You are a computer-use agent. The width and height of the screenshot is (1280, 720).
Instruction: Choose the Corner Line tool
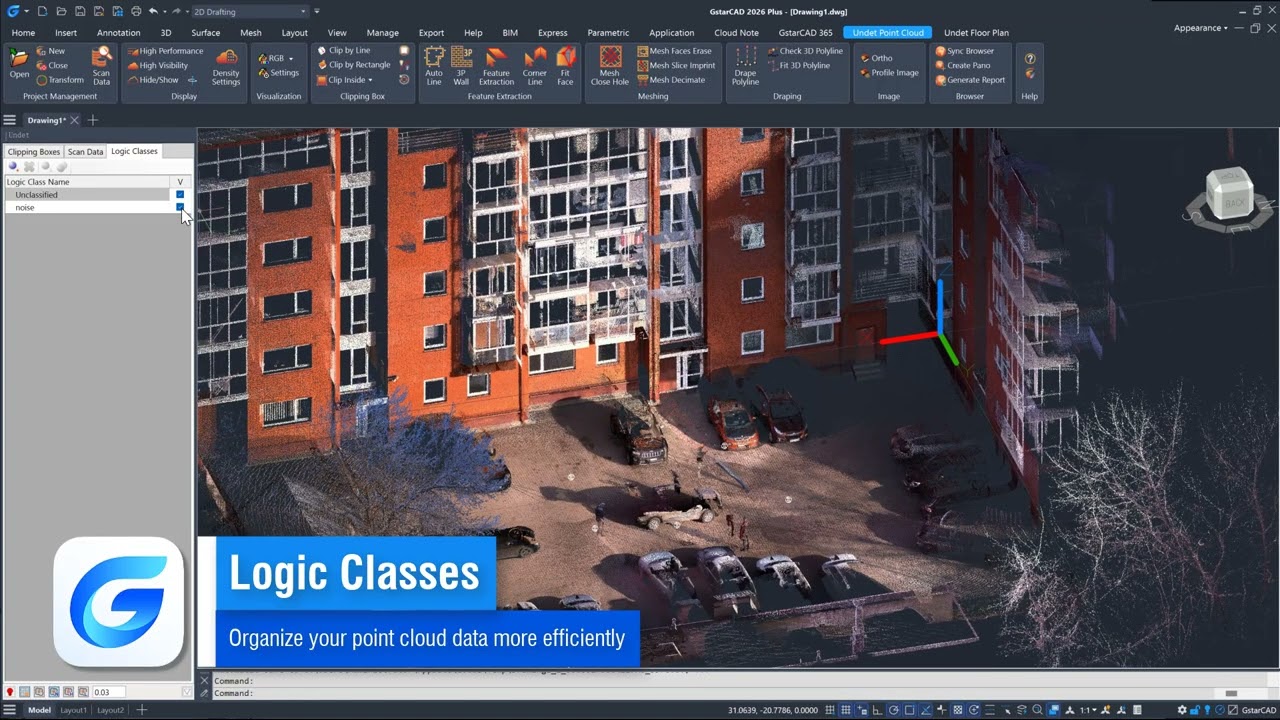click(535, 65)
